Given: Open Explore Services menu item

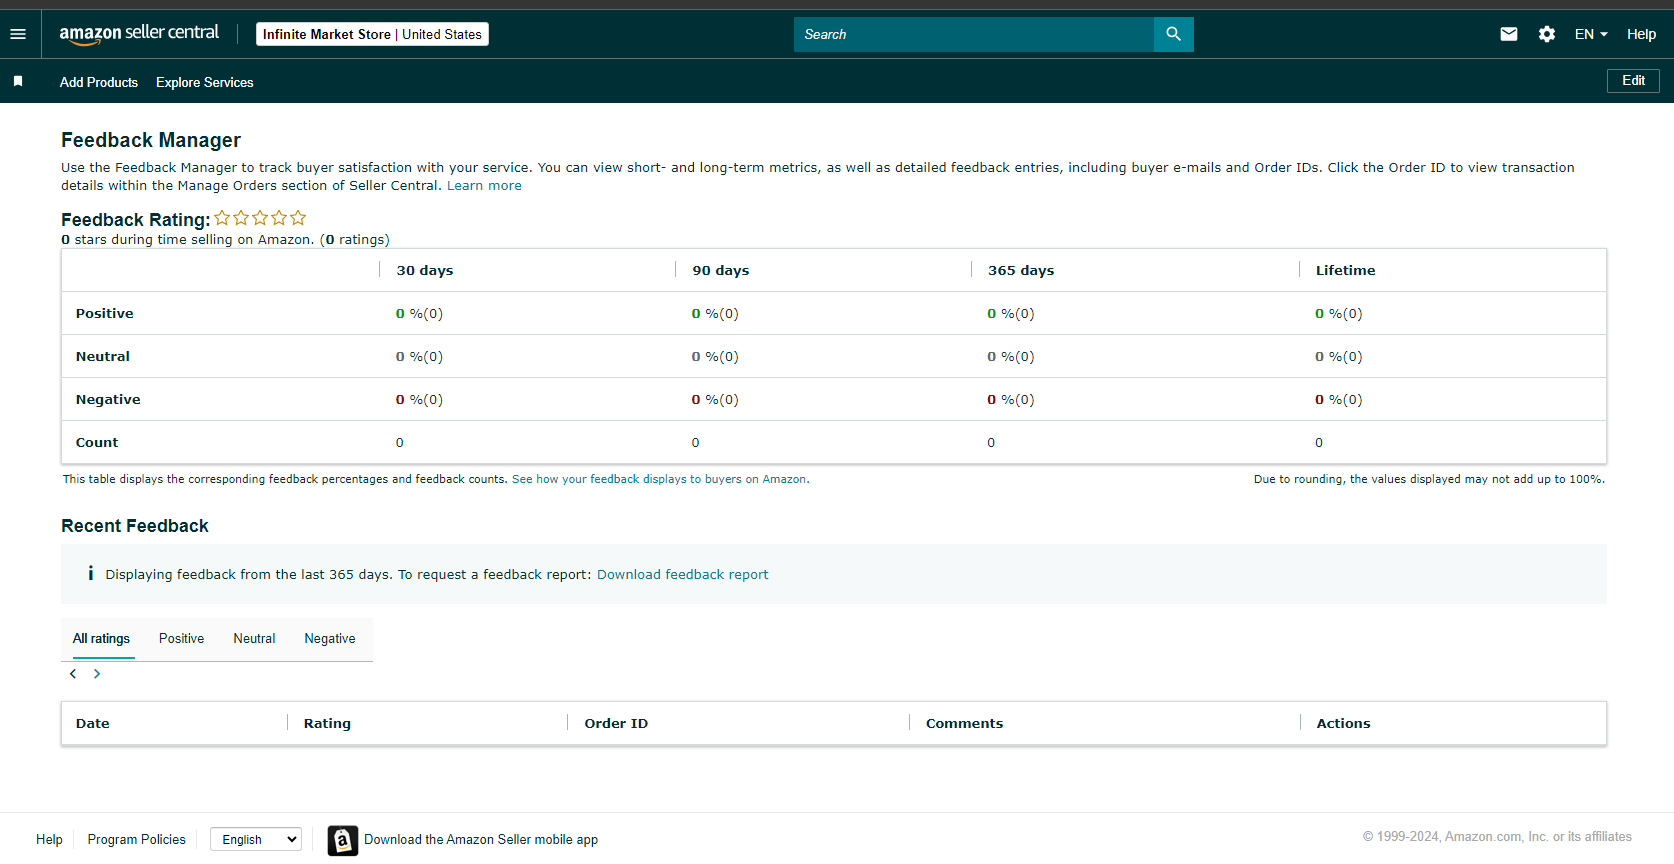Looking at the screenshot, I should 205,82.
